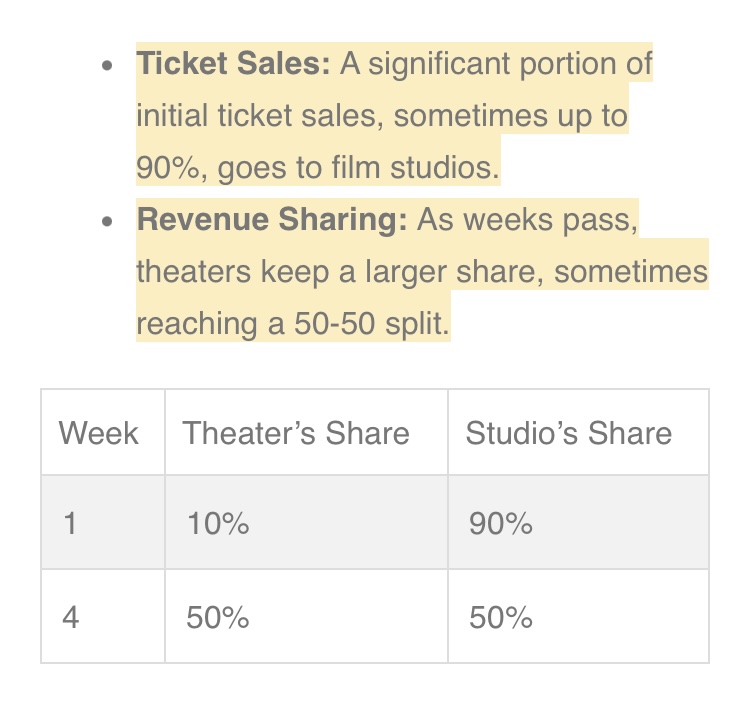
Task: Click the 'Studio's Share' column header
Action: 568,433
